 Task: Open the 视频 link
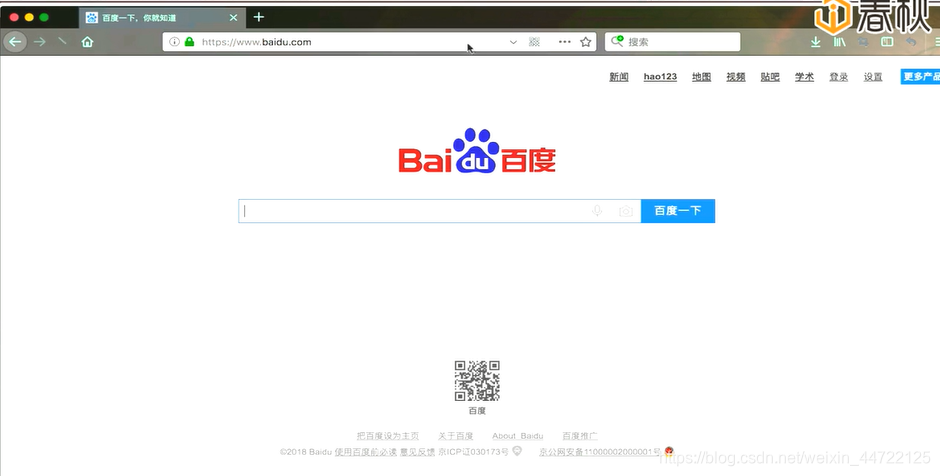(x=736, y=77)
